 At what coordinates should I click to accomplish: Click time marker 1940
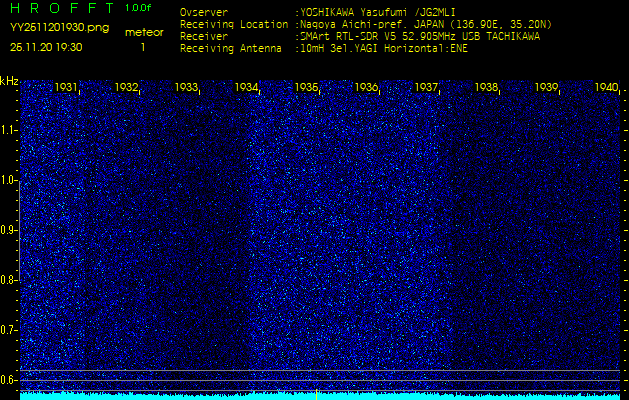(x=606, y=87)
